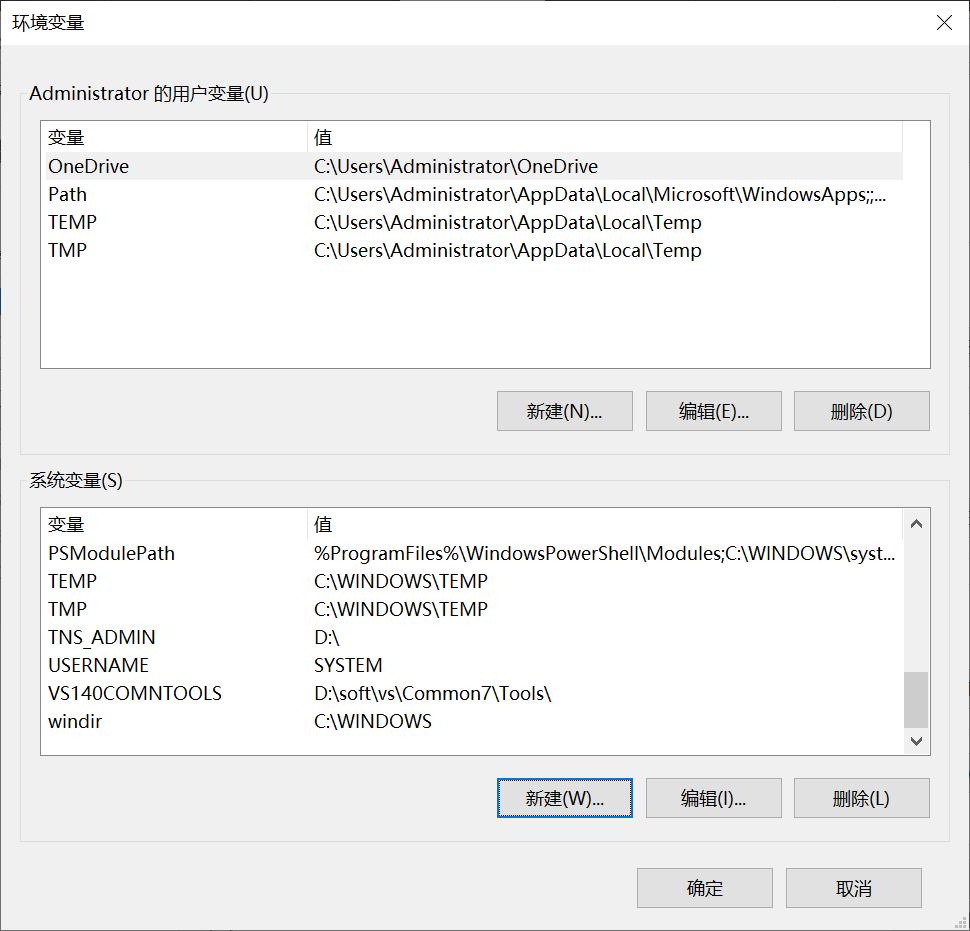
Task: Select the PSModulePath system variable
Action: (474, 553)
